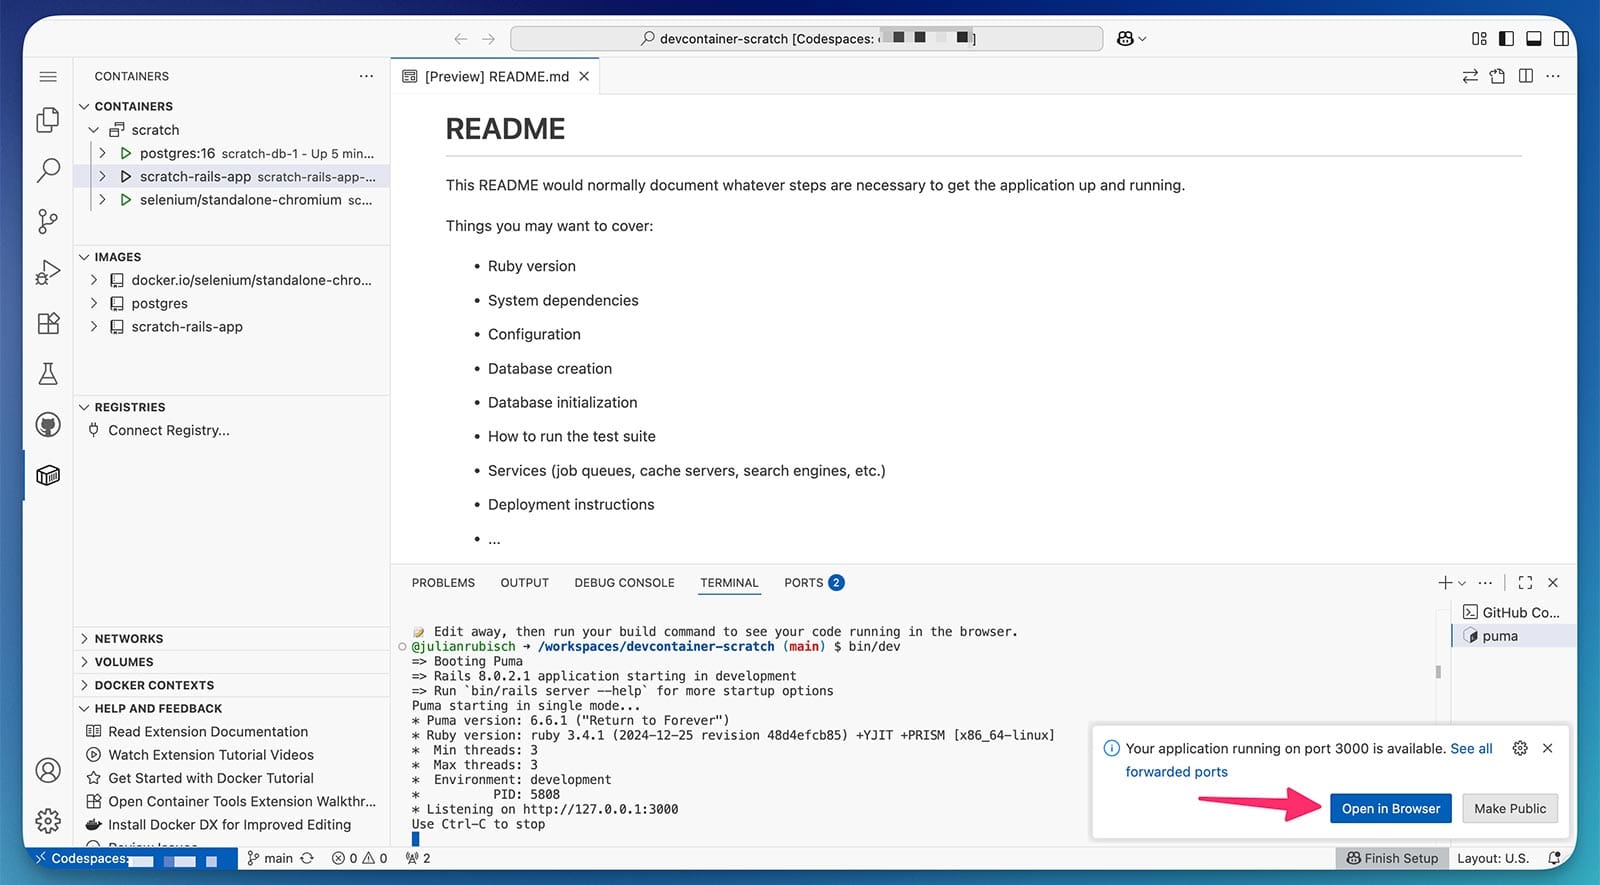The width and height of the screenshot is (1600, 885).
Task: Open Source Control view icon
Action: [48, 221]
